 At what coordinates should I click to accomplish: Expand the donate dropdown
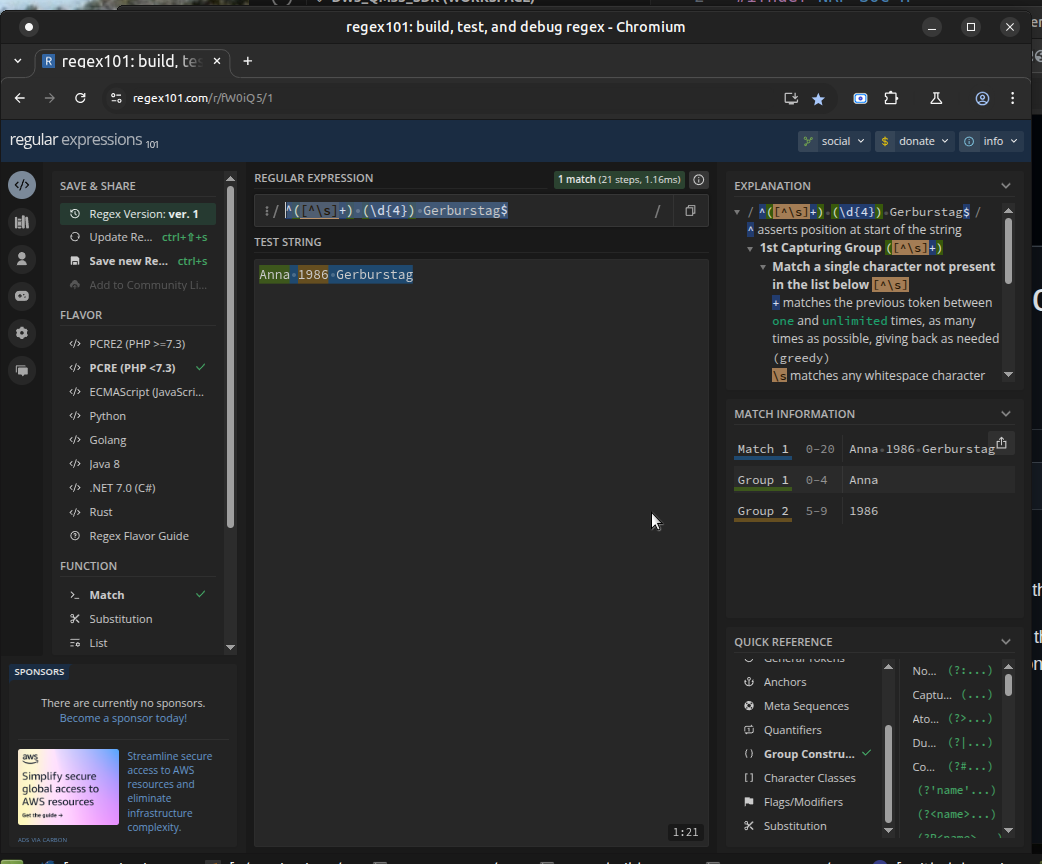[914, 141]
